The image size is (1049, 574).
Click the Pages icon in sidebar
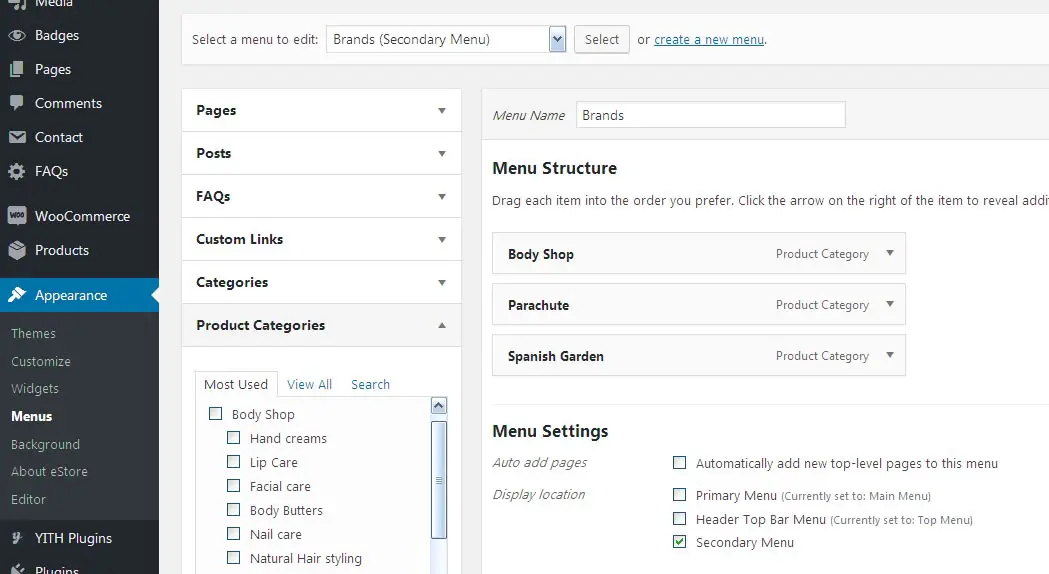(x=17, y=69)
